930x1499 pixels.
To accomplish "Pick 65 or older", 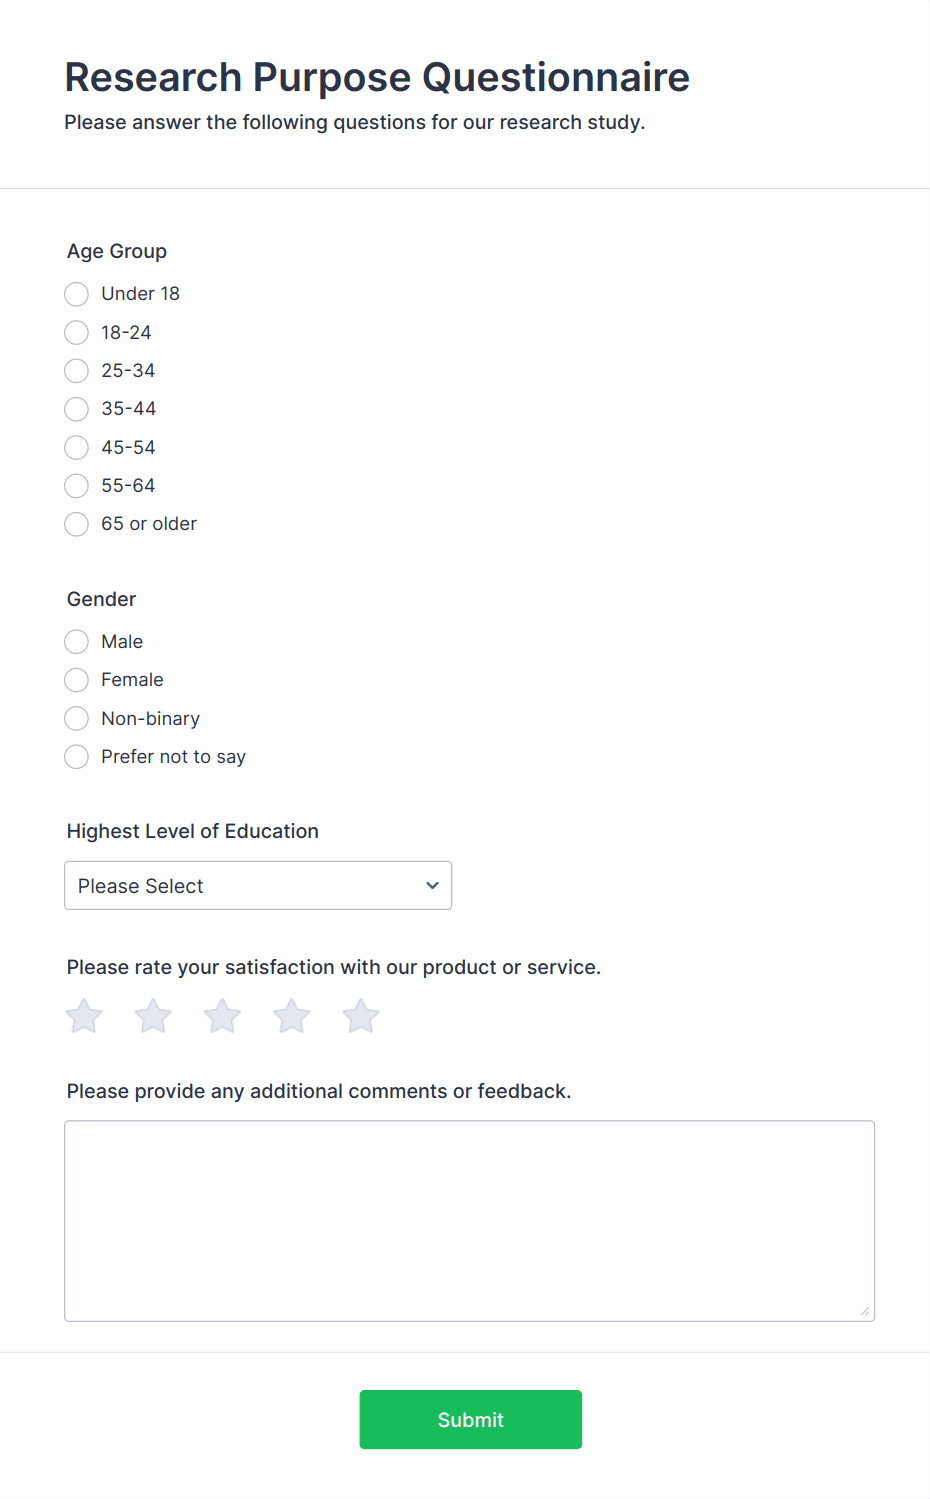I will pos(76,524).
